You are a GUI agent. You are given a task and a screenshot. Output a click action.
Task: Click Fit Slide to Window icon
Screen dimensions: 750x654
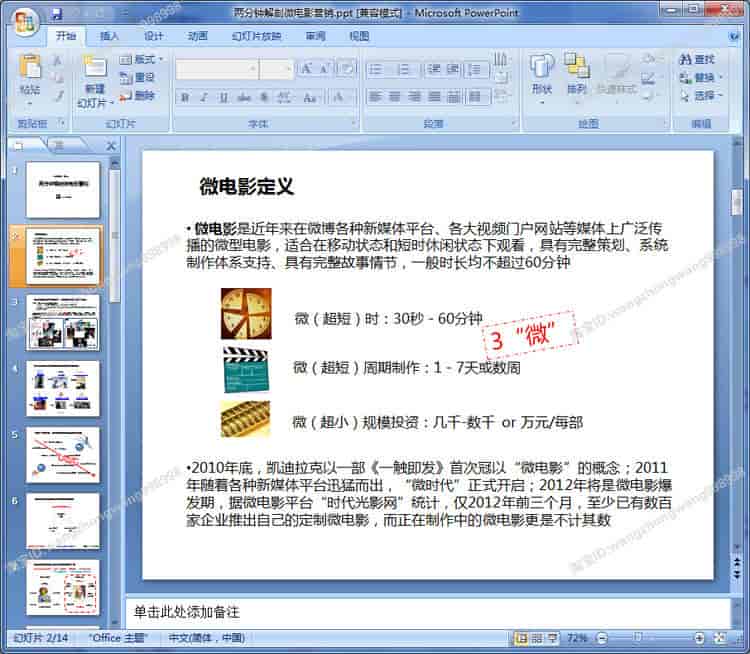click(719, 638)
